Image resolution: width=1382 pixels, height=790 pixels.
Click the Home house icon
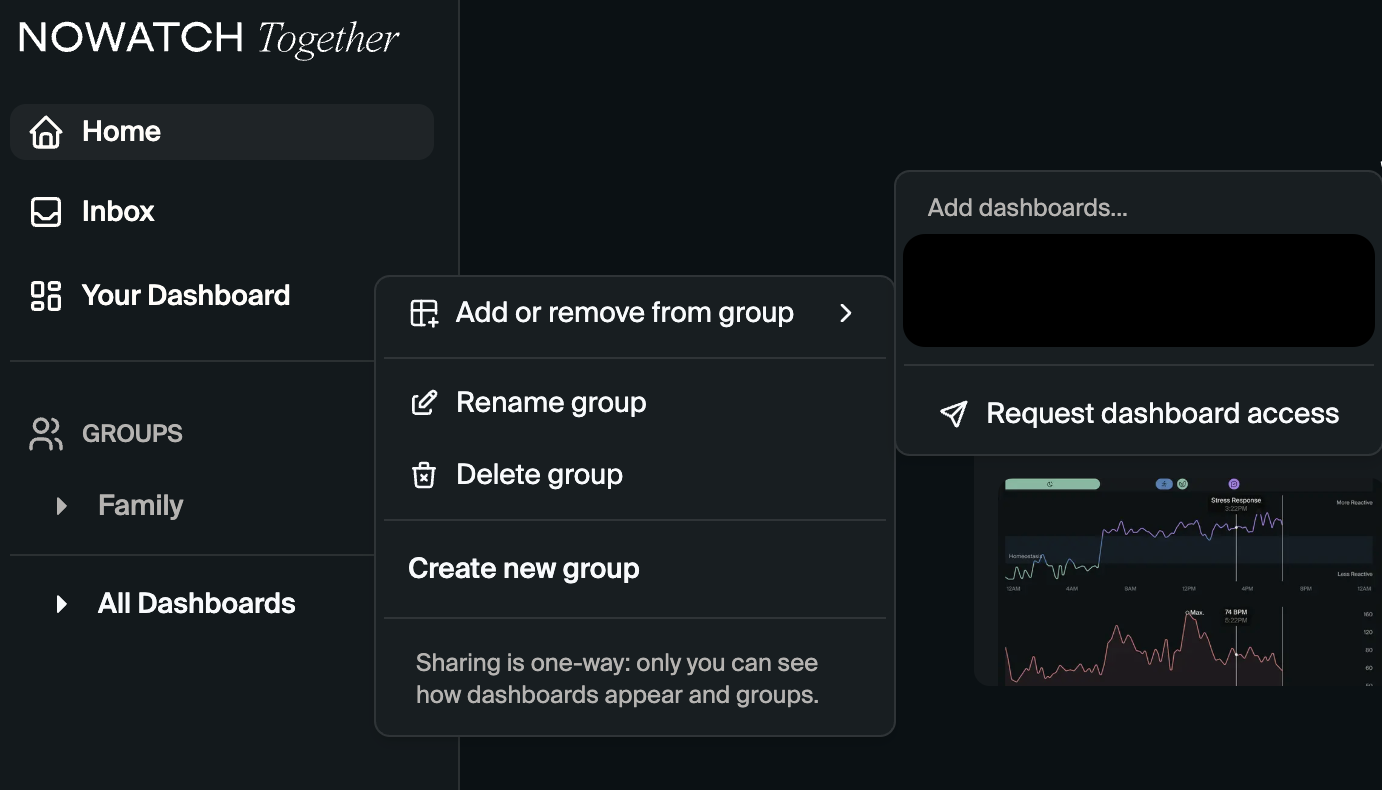46,132
